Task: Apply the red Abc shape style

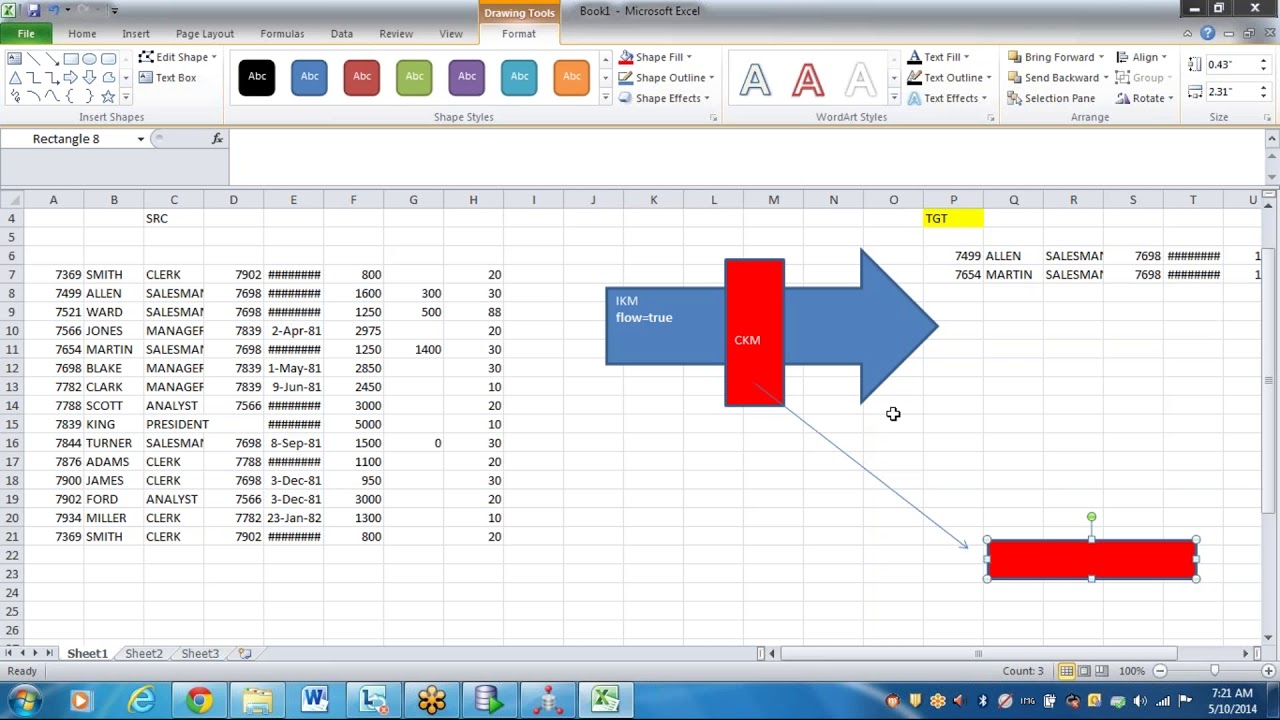Action: point(361,77)
